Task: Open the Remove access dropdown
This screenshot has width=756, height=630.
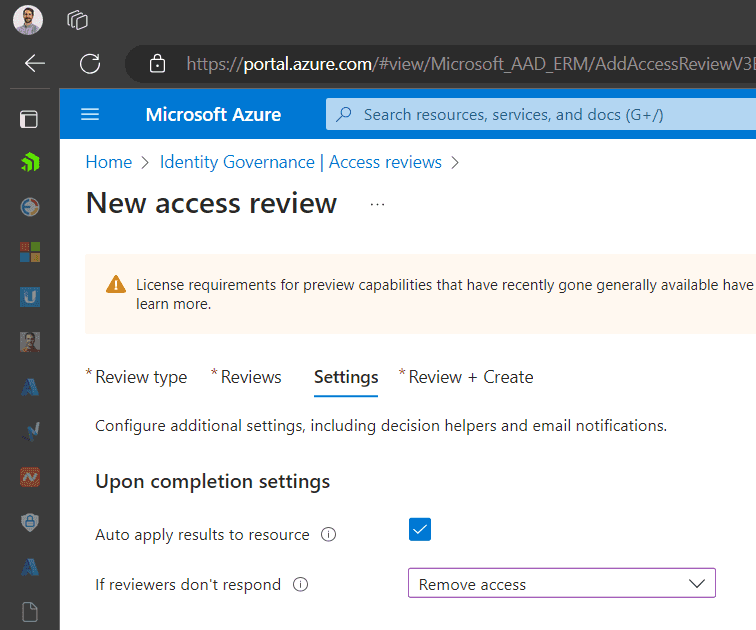Action: (561, 584)
